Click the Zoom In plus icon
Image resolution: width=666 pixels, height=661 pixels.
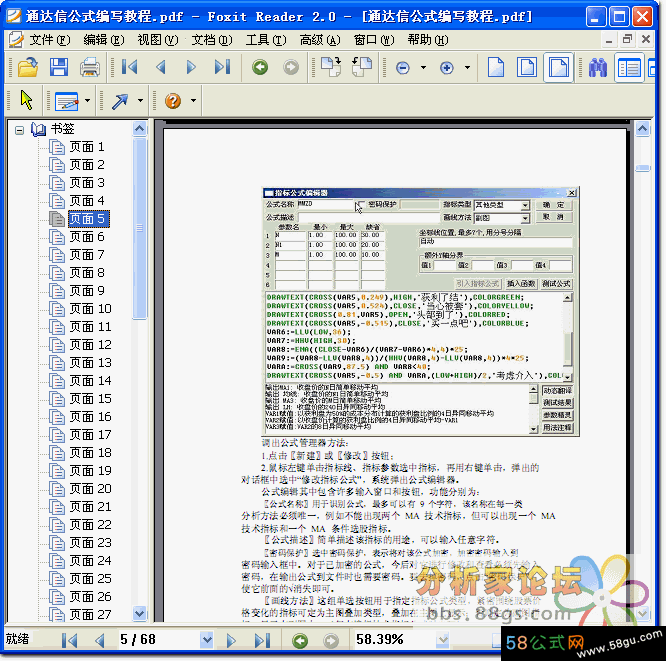pyautogui.click(x=446, y=68)
